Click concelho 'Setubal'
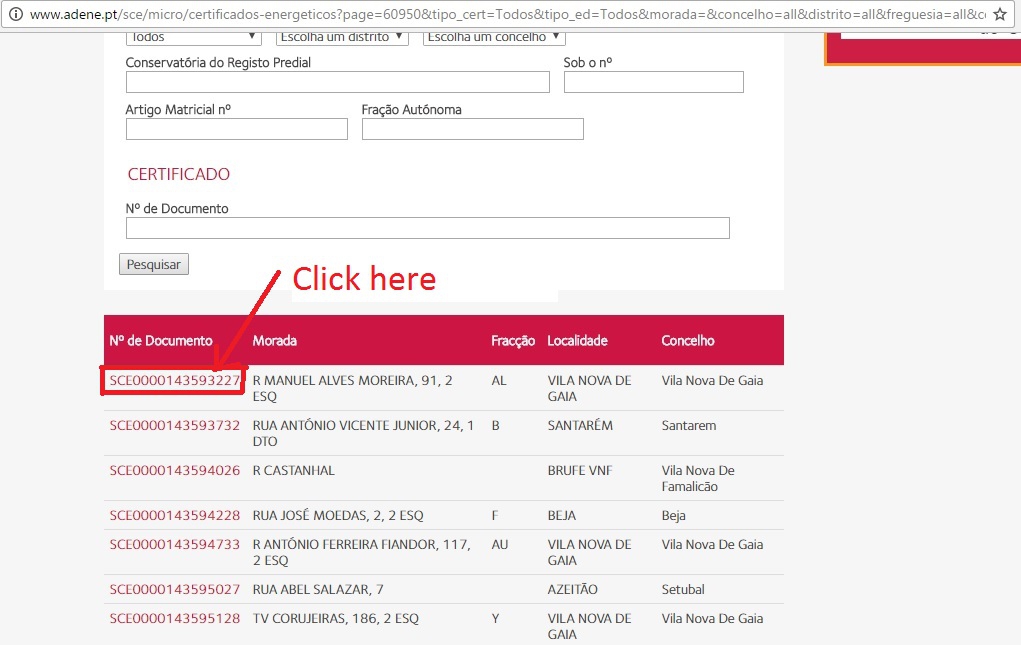The height and width of the screenshot is (645, 1021). 683,589
